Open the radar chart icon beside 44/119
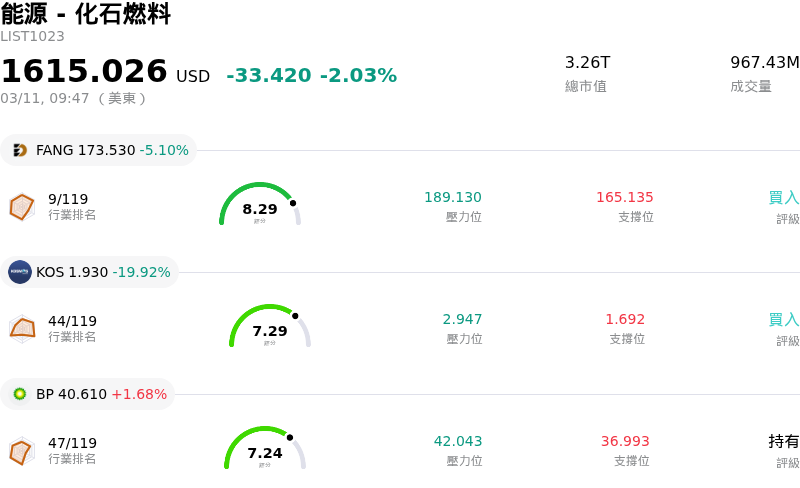800x488 pixels. tap(22, 329)
